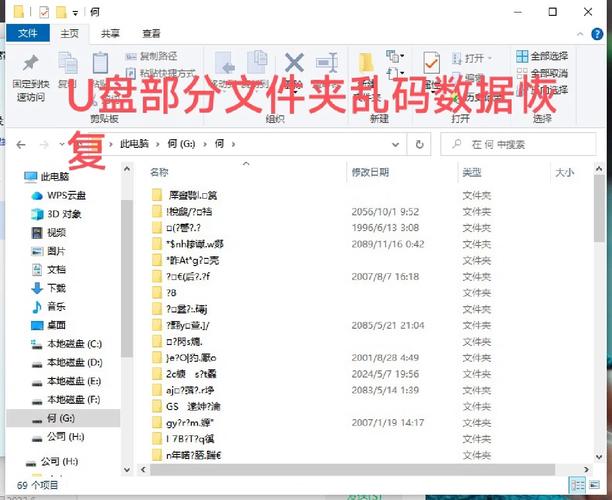This screenshot has width=612, height=500.
Task: Open the blue help question icon
Action: point(597,34)
